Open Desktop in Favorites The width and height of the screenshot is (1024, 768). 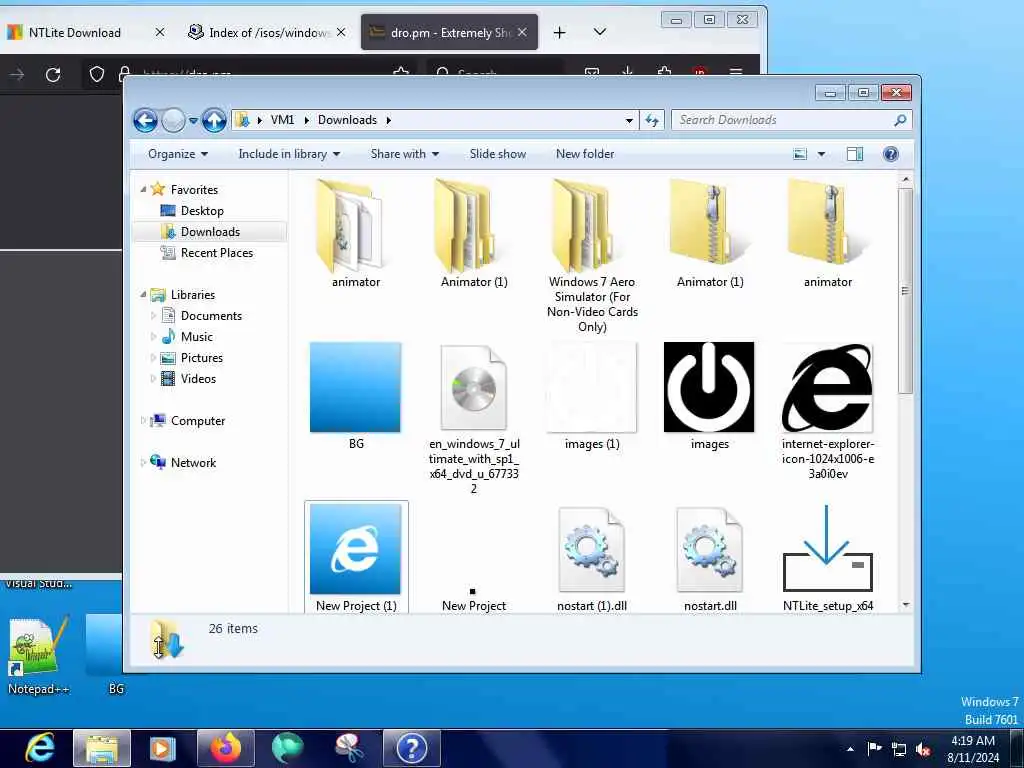coord(202,211)
